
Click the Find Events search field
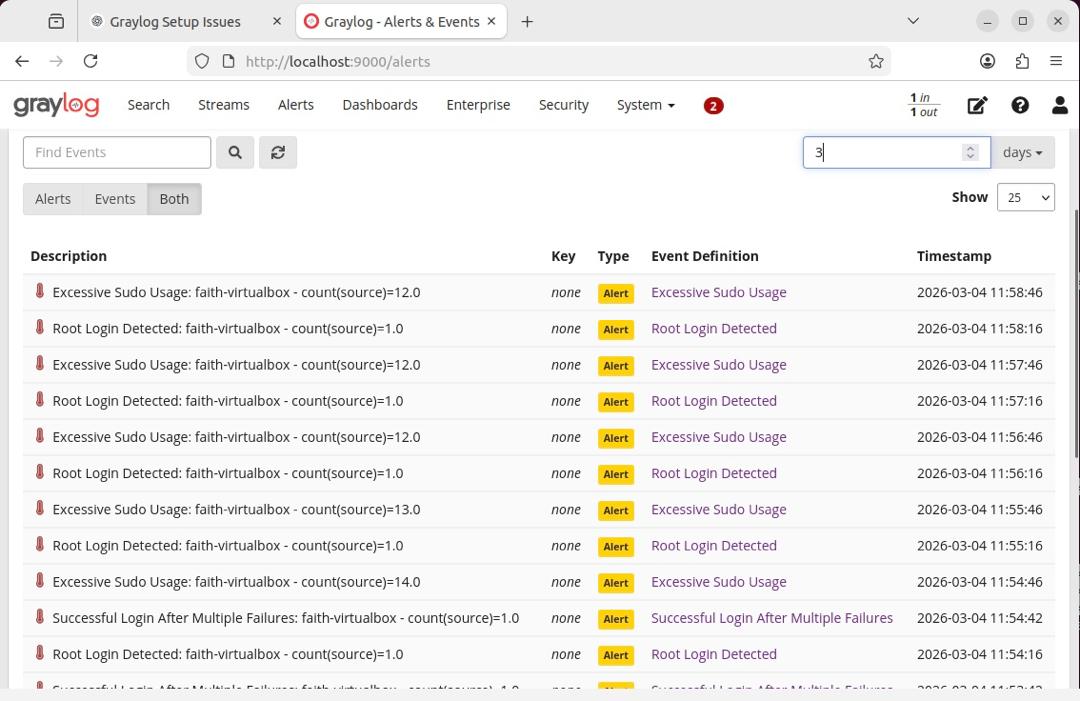[117, 152]
